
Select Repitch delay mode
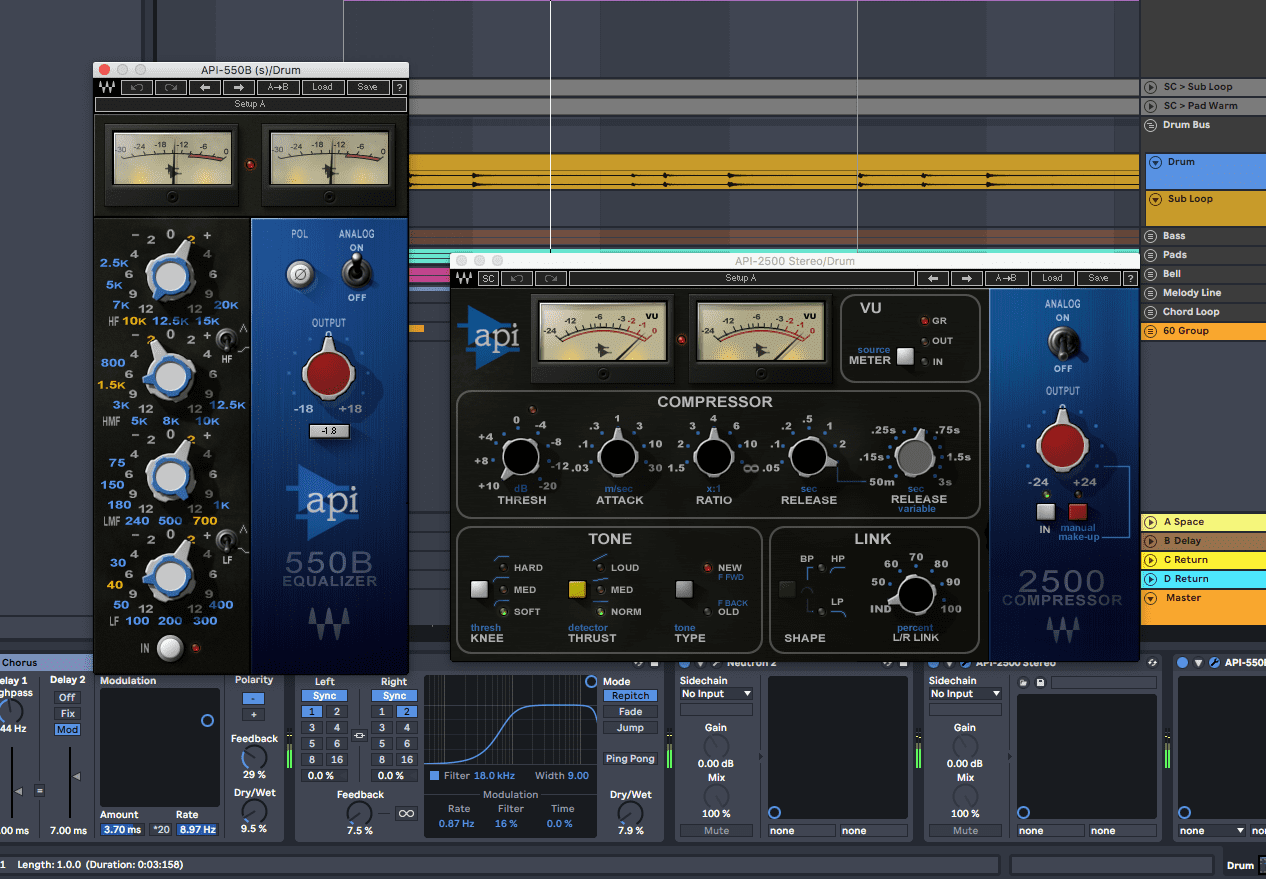(630, 696)
